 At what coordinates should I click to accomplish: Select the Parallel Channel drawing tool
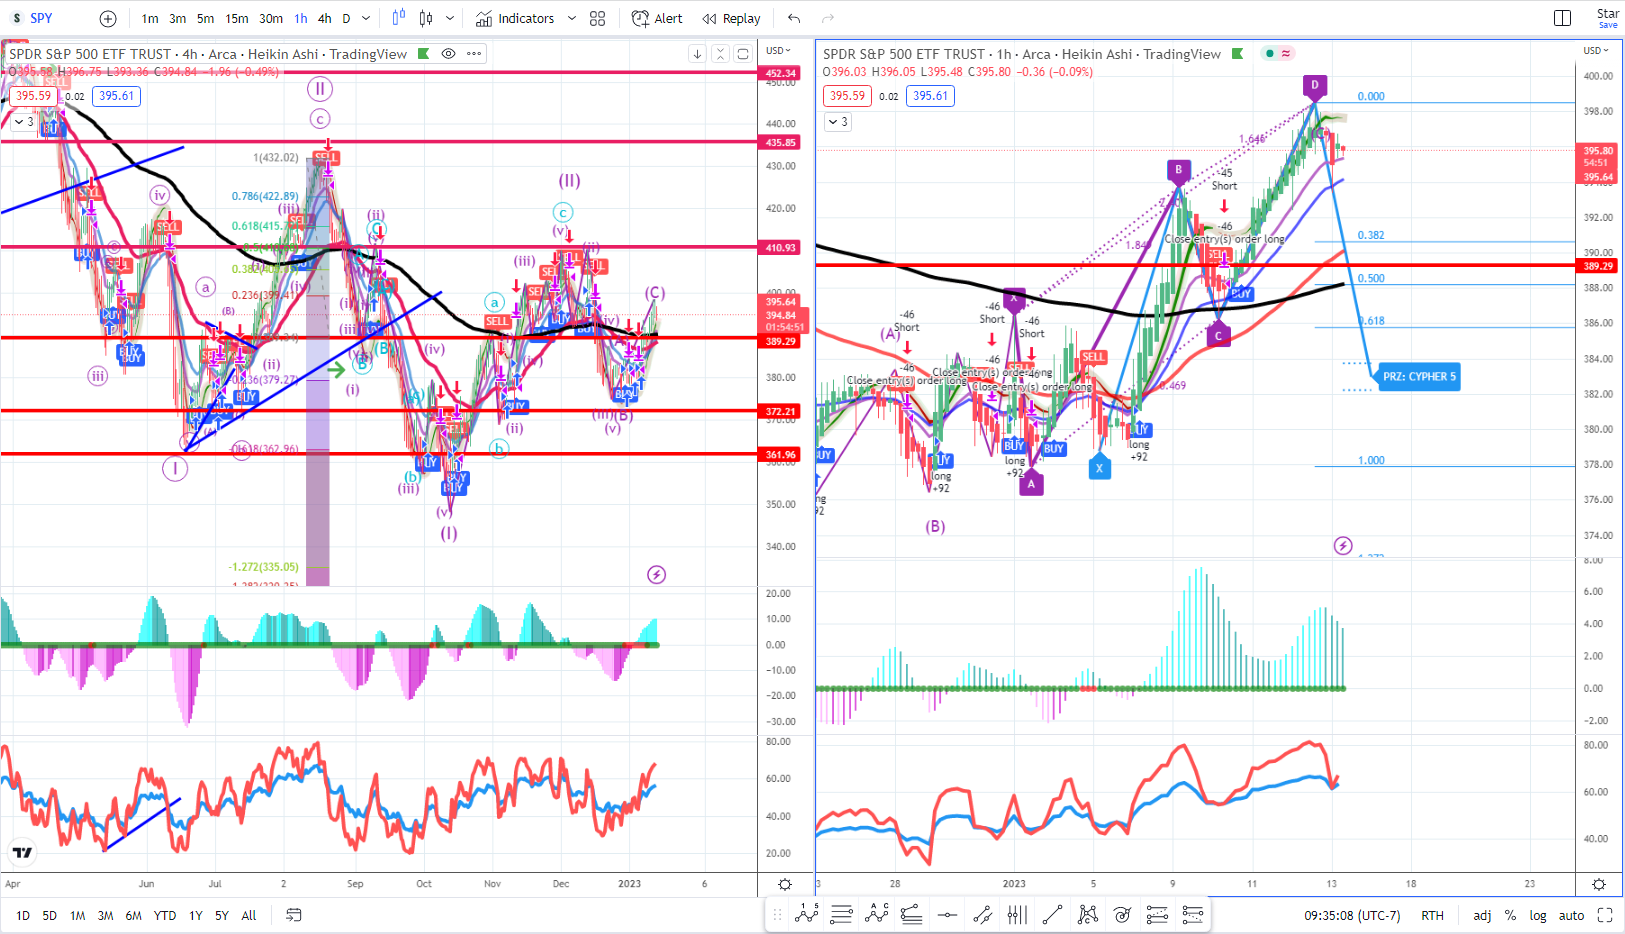coord(982,914)
